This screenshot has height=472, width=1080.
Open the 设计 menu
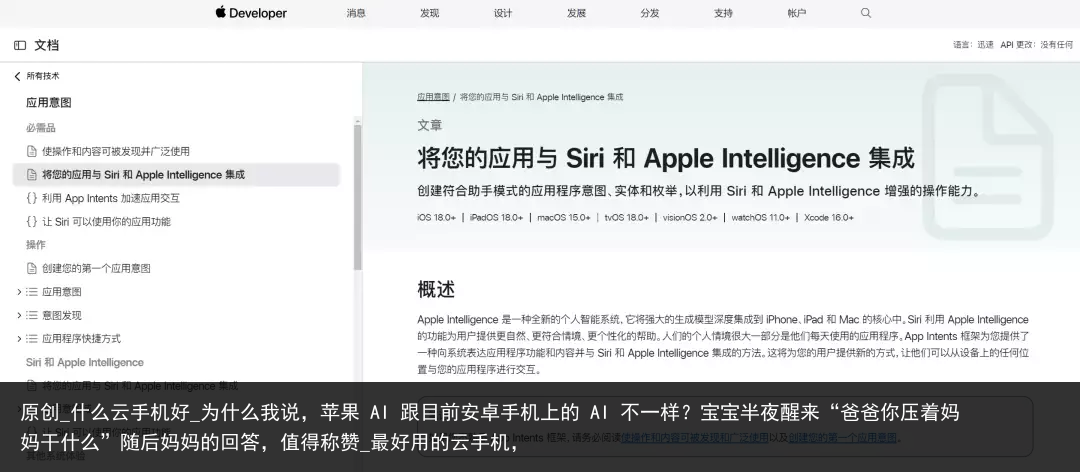tap(503, 12)
